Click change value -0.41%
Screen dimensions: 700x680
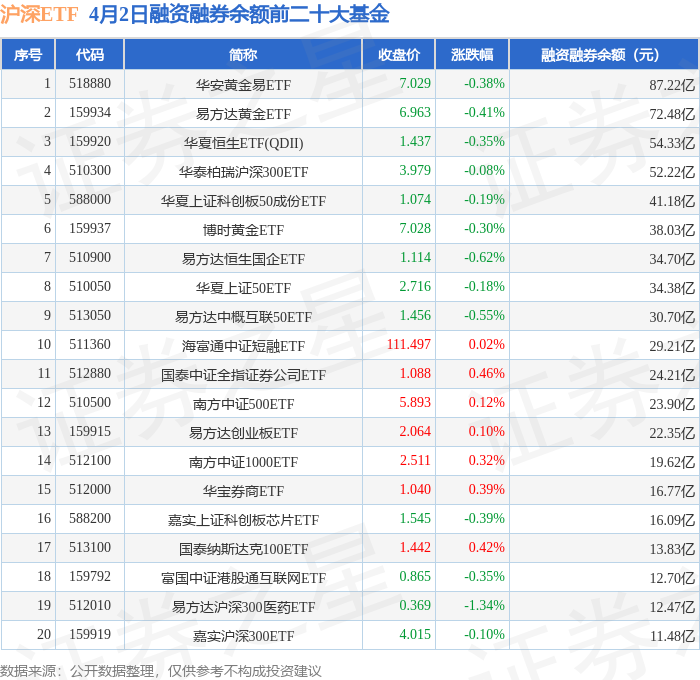[484, 113]
